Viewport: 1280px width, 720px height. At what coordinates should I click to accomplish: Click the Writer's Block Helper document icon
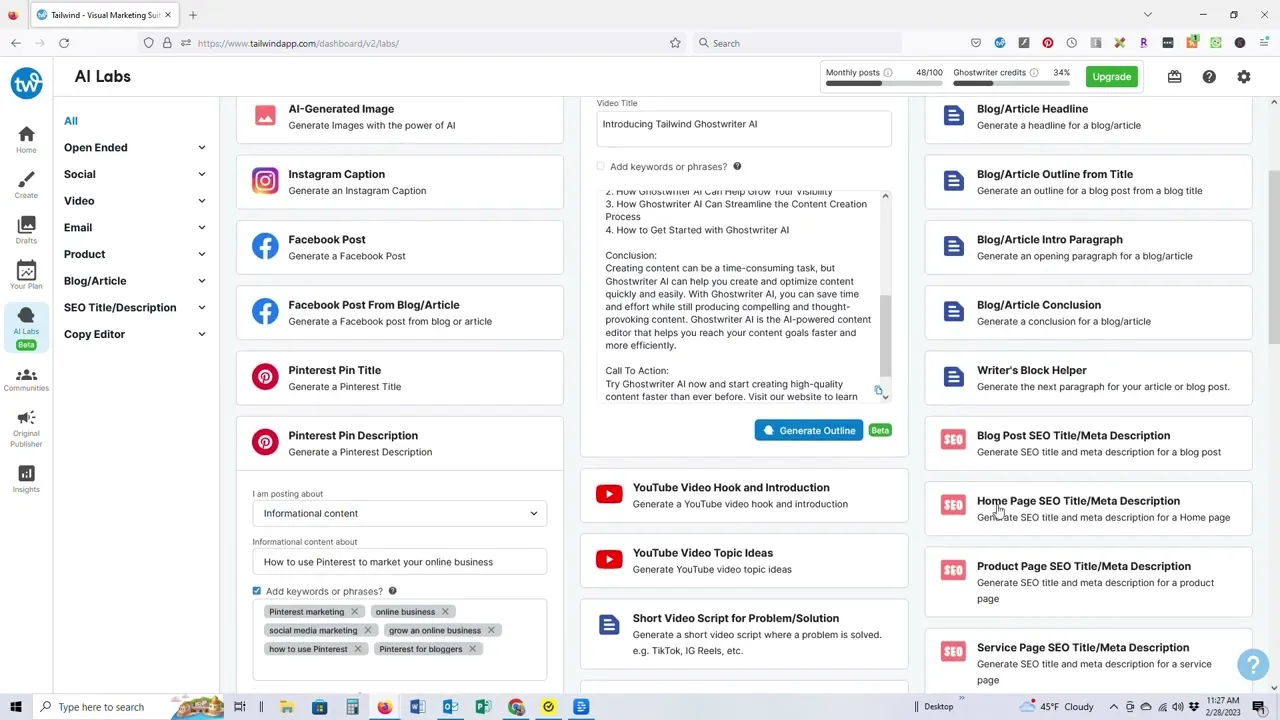(953, 377)
